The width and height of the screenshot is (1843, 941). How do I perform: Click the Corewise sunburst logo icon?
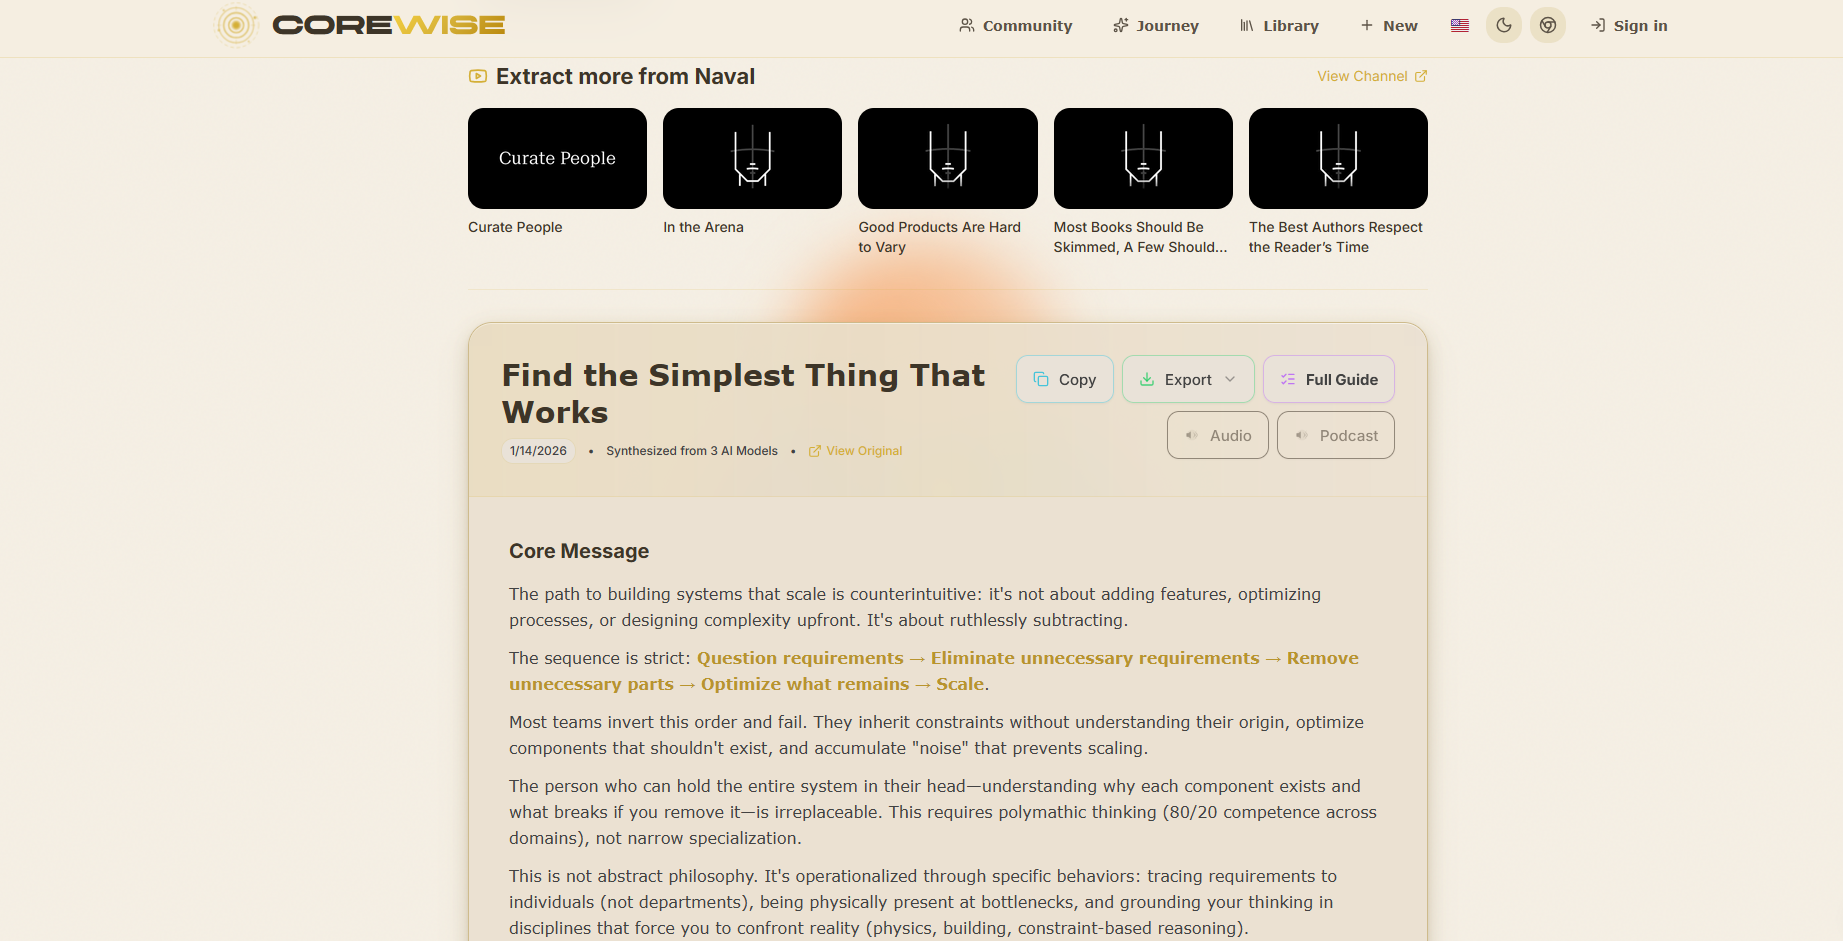pyautogui.click(x=237, y=25)
